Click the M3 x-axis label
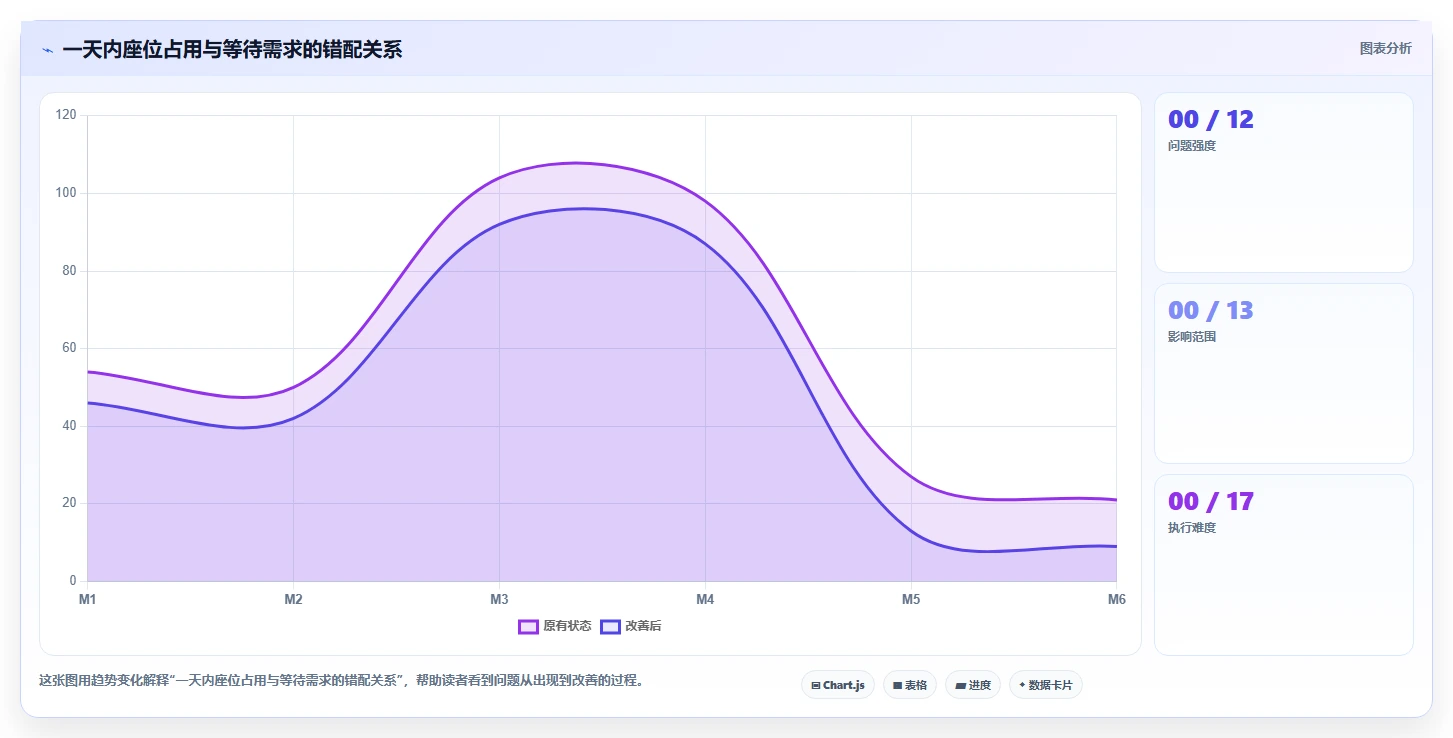The width and height of the screenshot is (1453, 738). point(499,599)
